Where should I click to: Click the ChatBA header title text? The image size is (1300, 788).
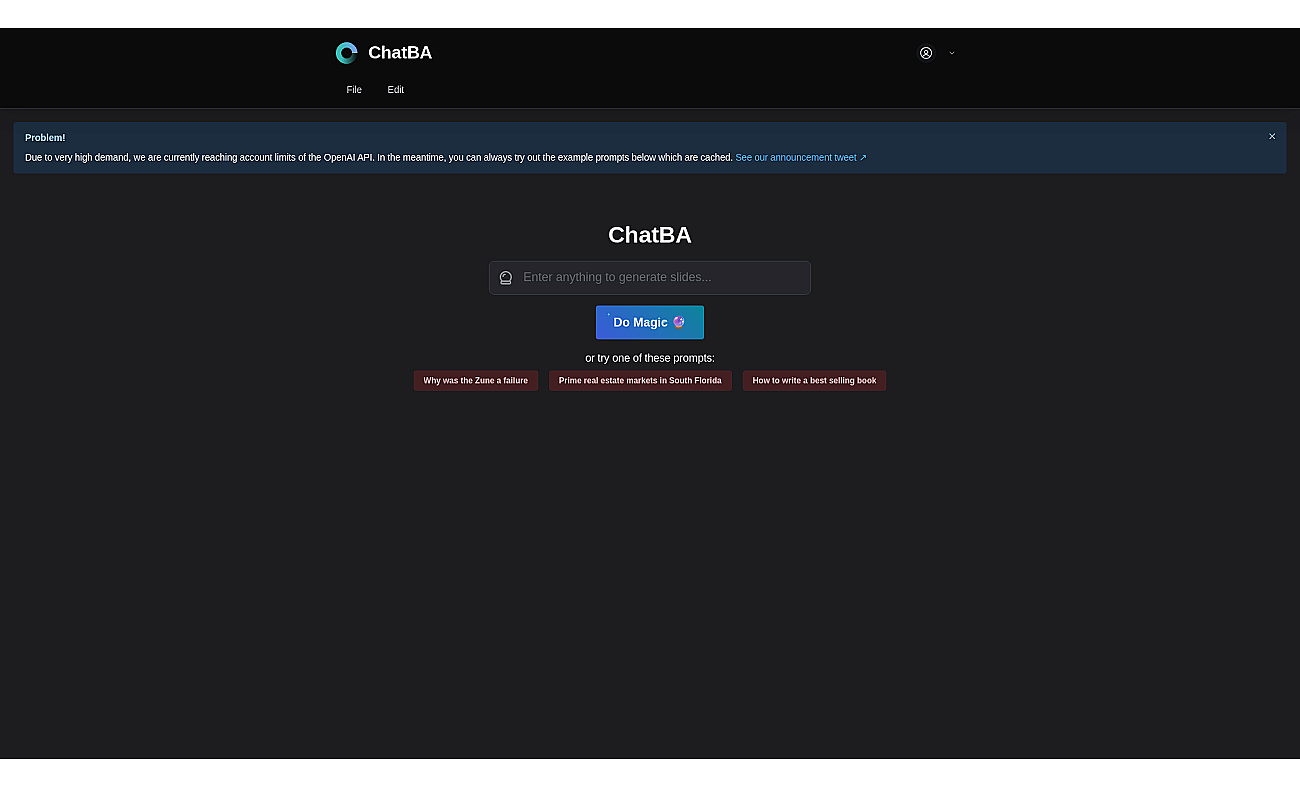point(400,53)
